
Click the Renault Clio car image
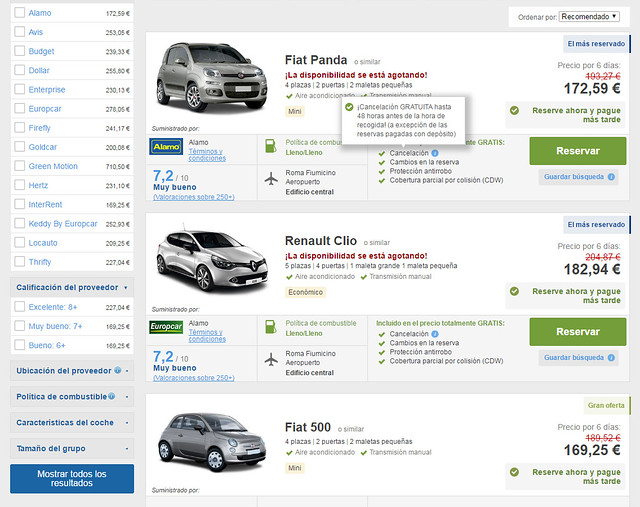212,260
